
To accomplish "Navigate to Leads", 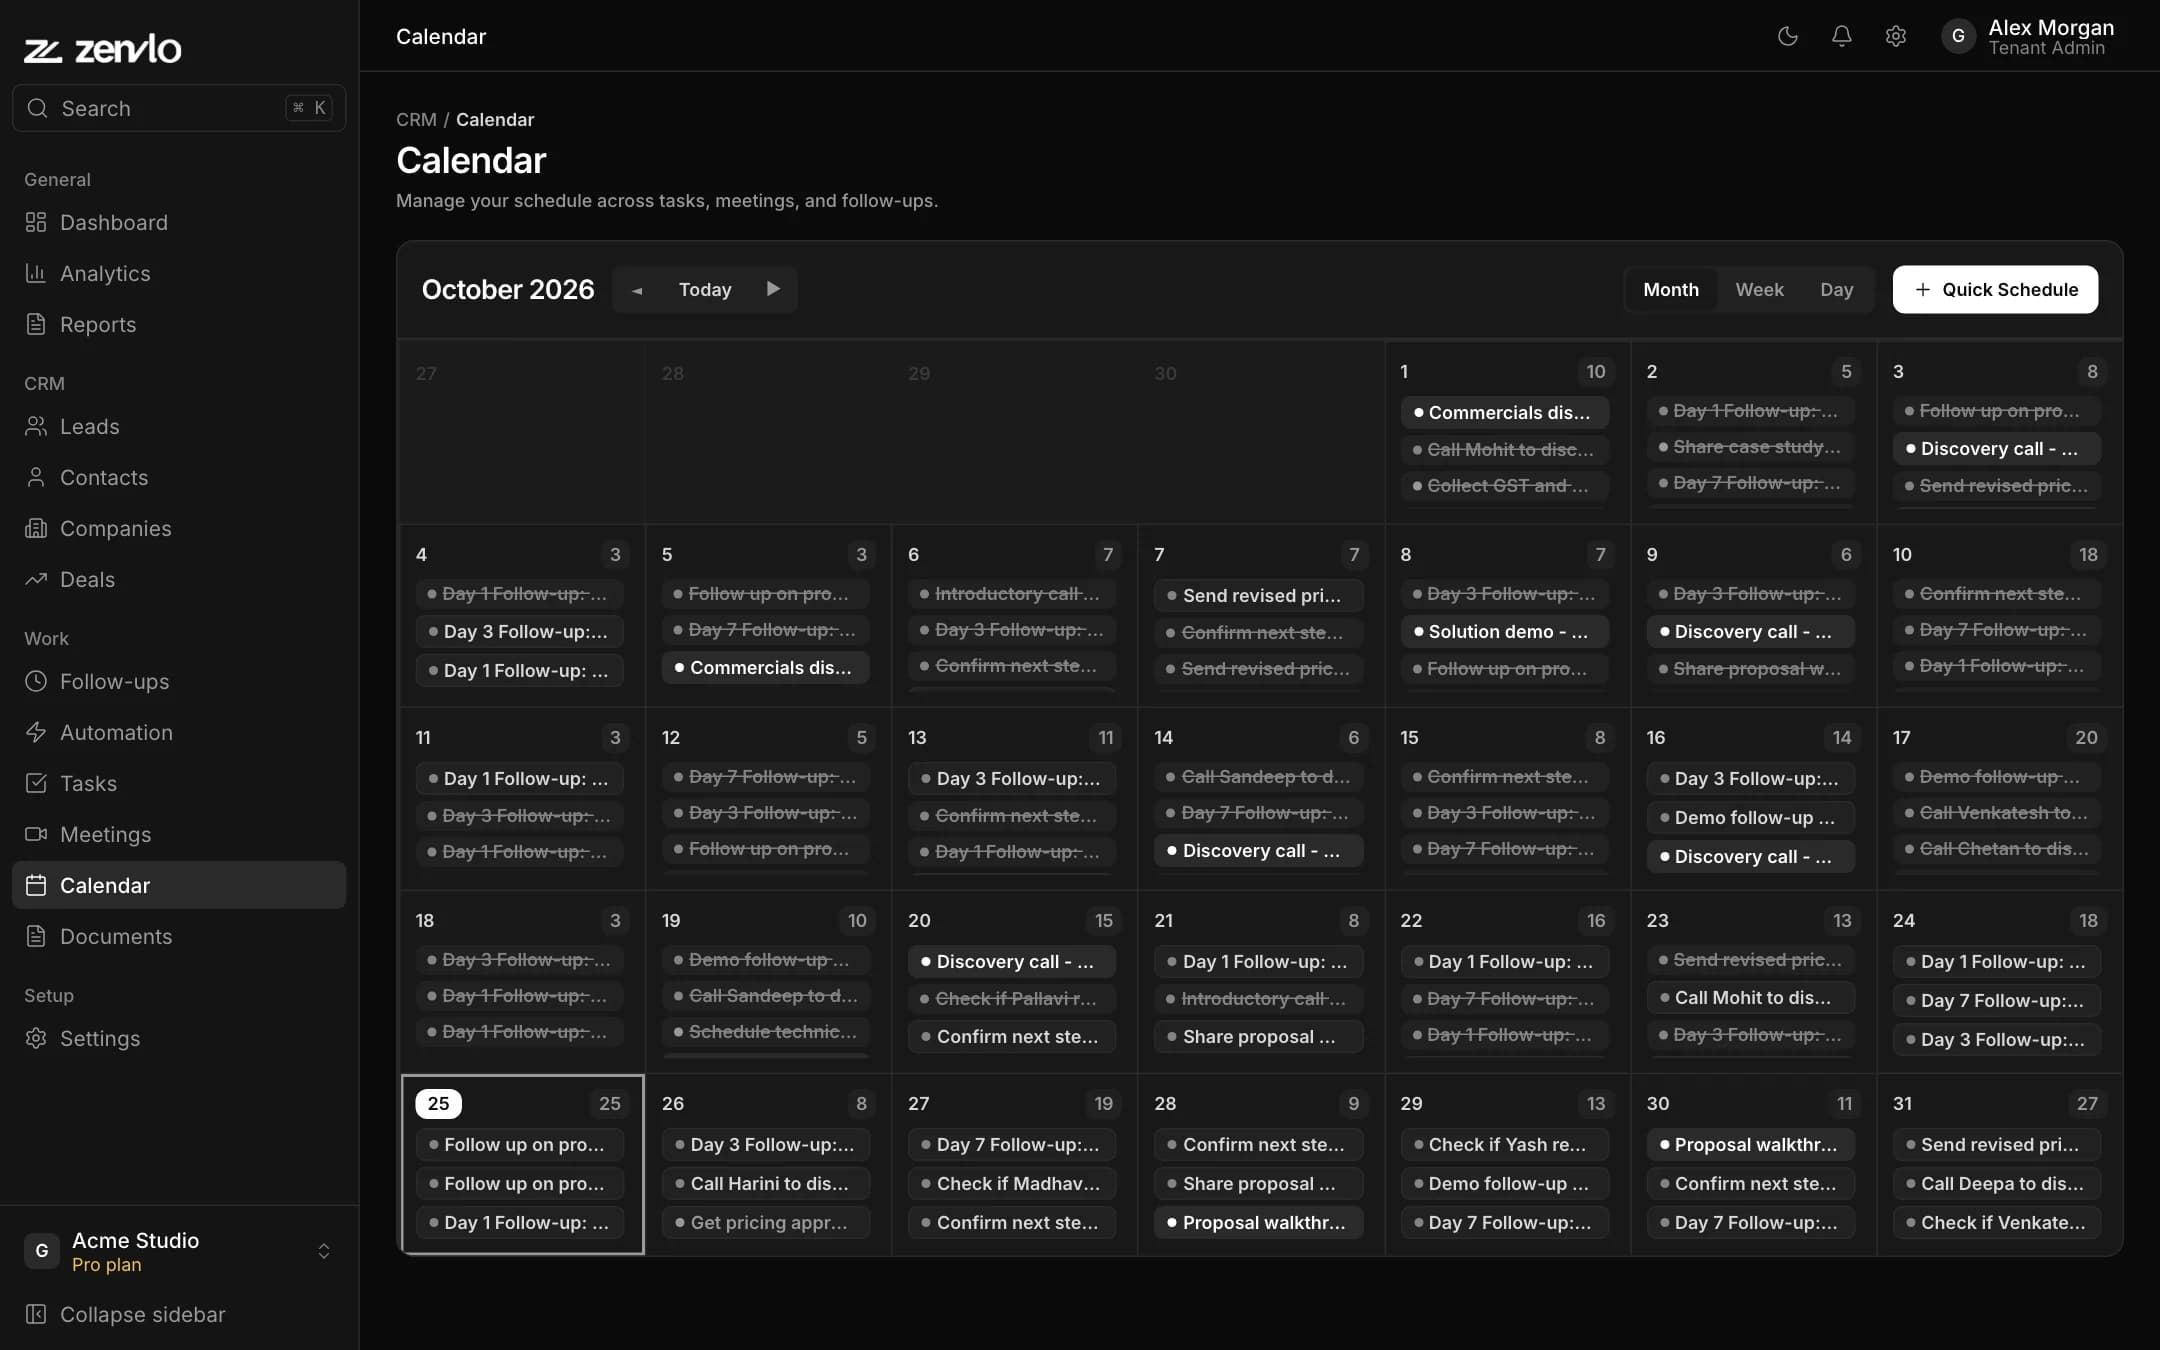I will [x=179, y=426].
